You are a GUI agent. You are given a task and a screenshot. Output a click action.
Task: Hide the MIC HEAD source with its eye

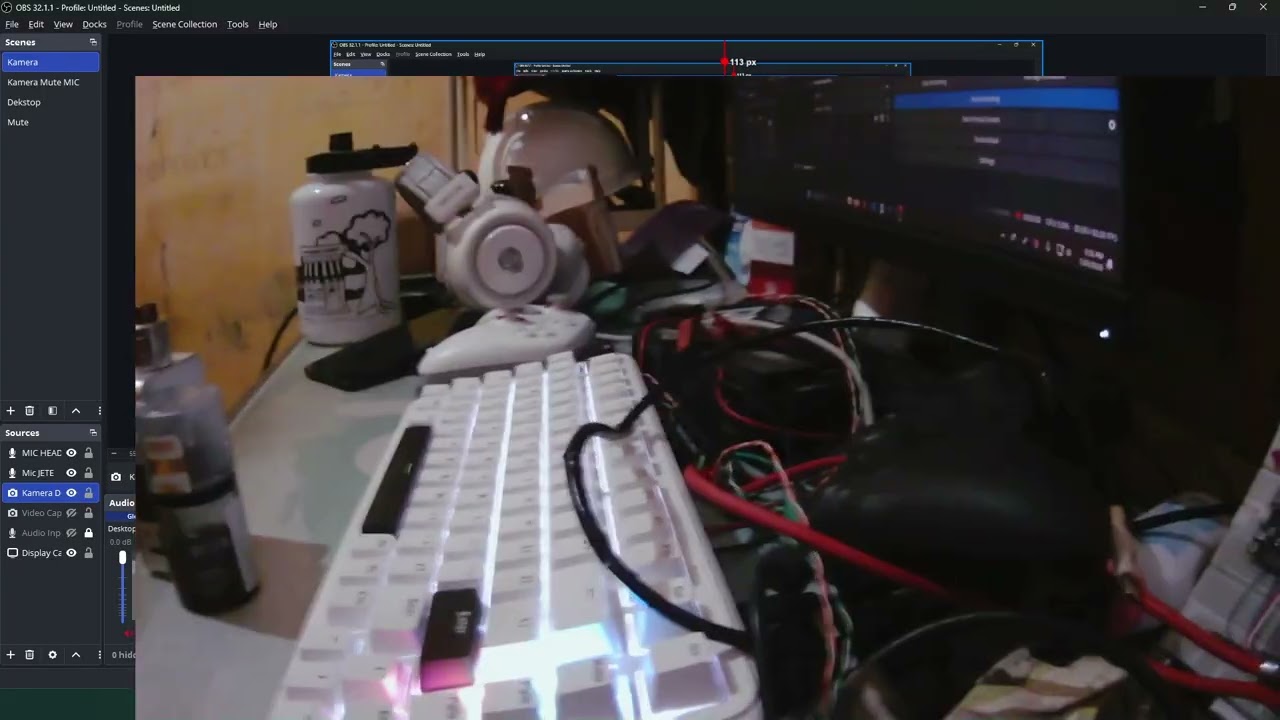point(71,453)
